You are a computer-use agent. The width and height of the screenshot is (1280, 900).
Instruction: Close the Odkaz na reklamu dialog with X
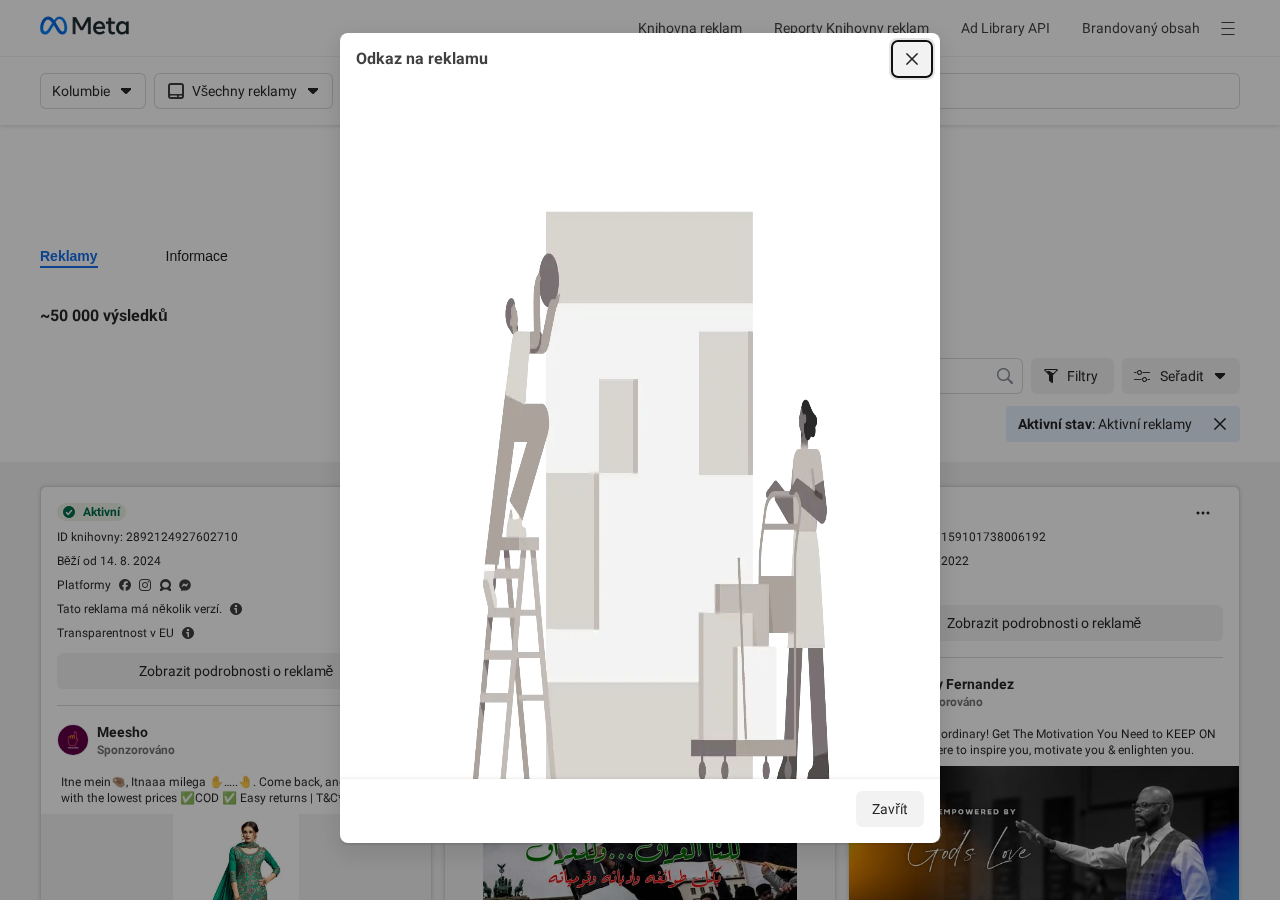click(x=911, y=59)
